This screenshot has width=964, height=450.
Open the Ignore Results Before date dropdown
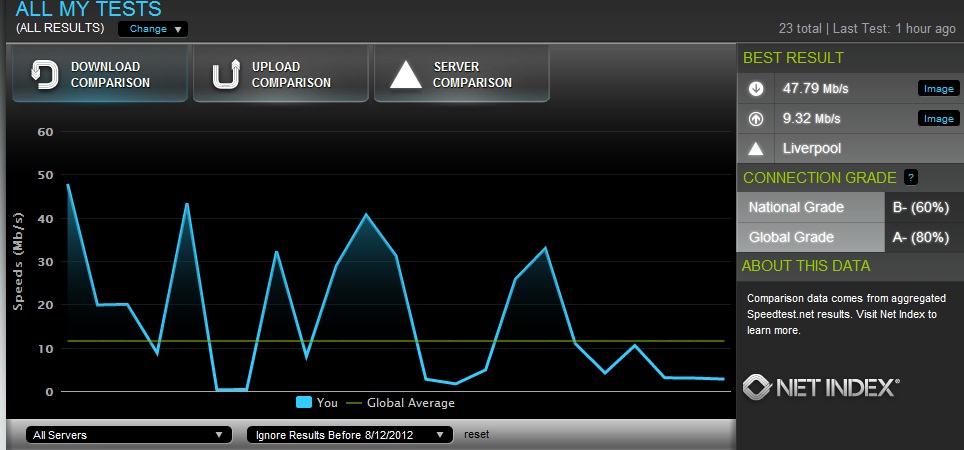point(347,435)
